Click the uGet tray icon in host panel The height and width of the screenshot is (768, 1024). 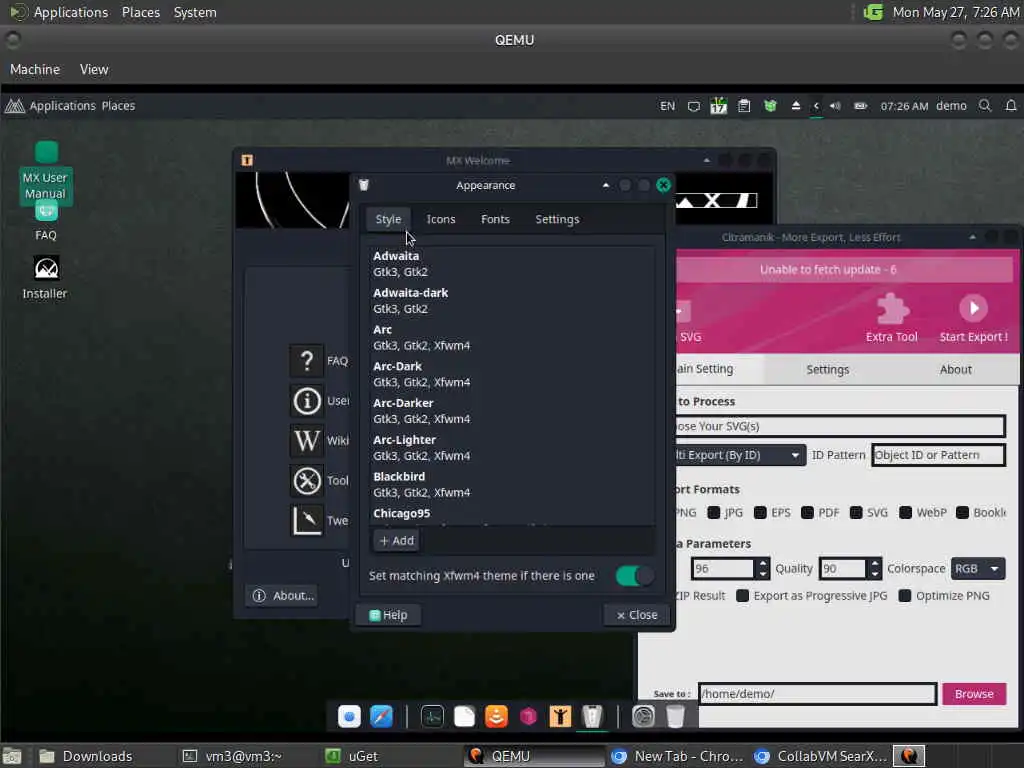coord(873,12)
